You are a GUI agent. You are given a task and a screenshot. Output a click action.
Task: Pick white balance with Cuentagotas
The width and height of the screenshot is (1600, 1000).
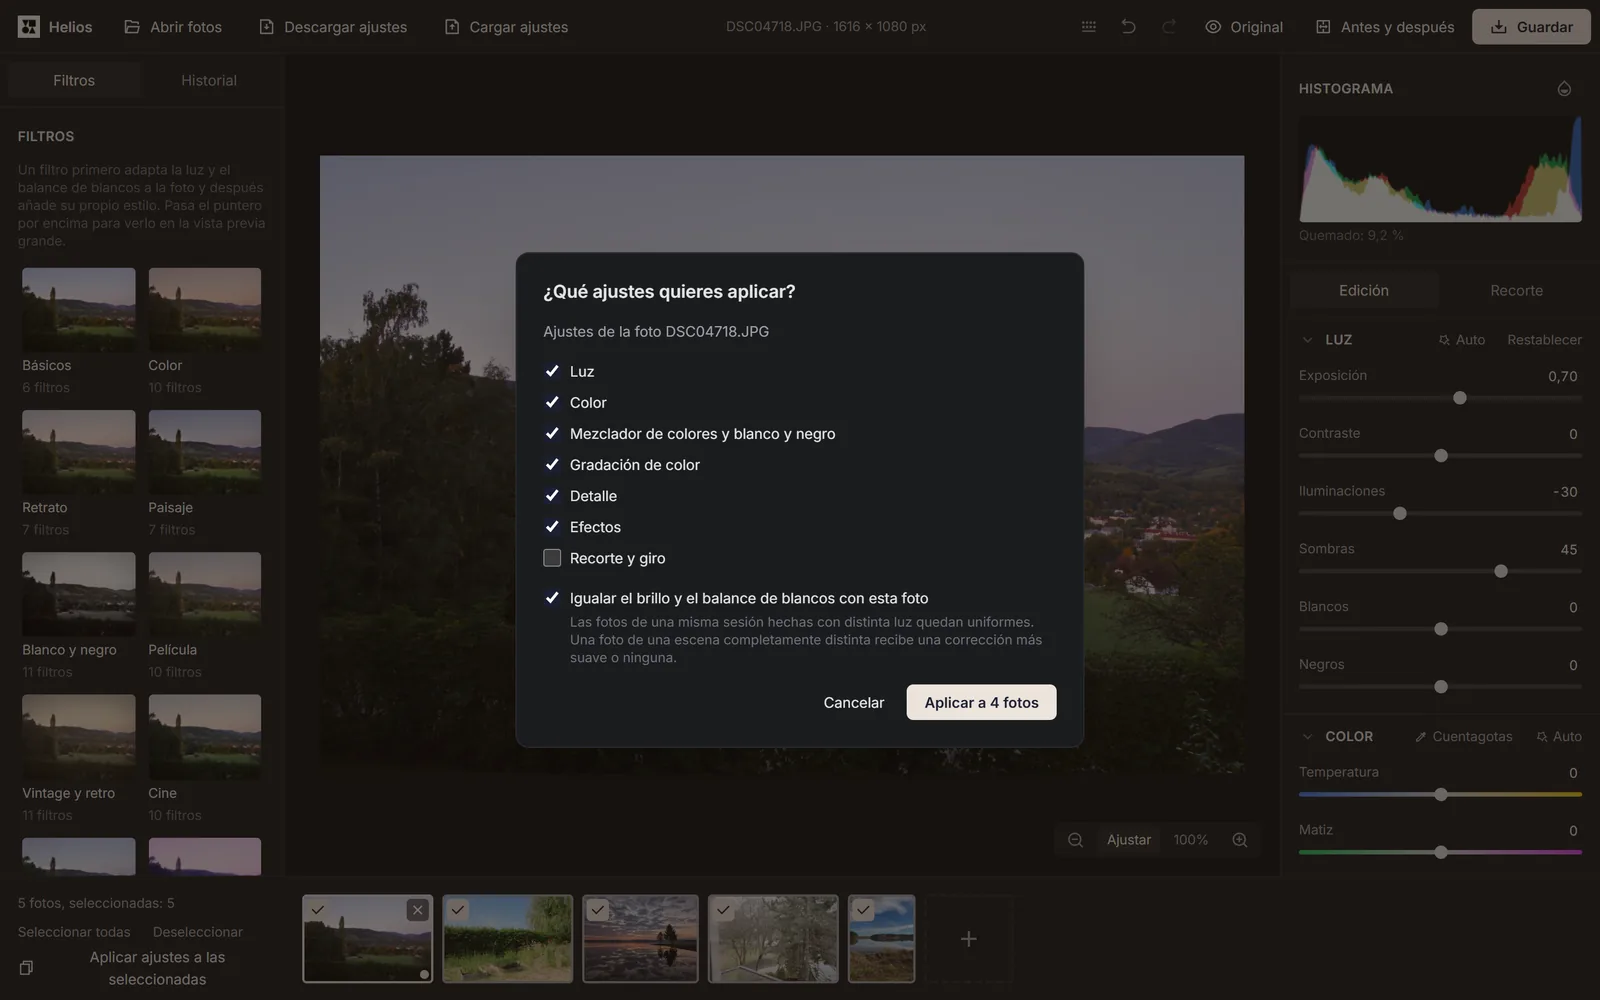[1463, 737]
